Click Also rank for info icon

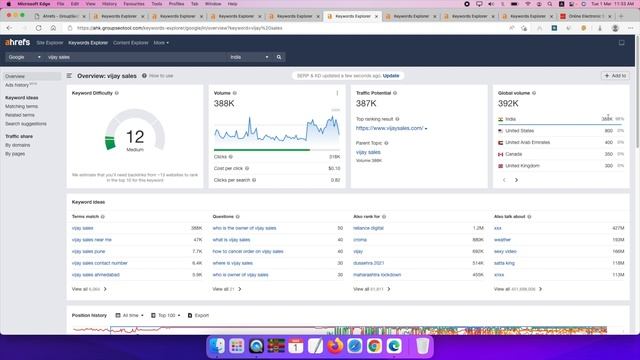384,217
